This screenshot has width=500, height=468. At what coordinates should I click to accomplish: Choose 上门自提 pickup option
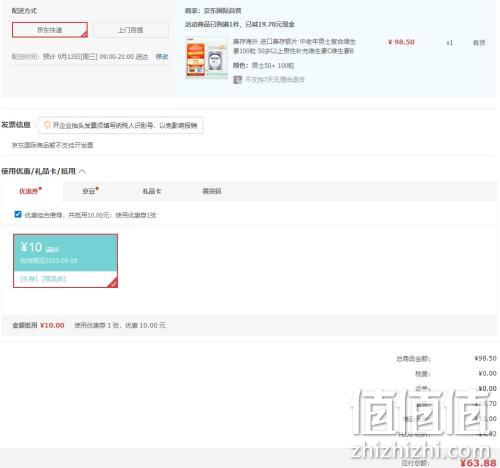tap(131, 30)
